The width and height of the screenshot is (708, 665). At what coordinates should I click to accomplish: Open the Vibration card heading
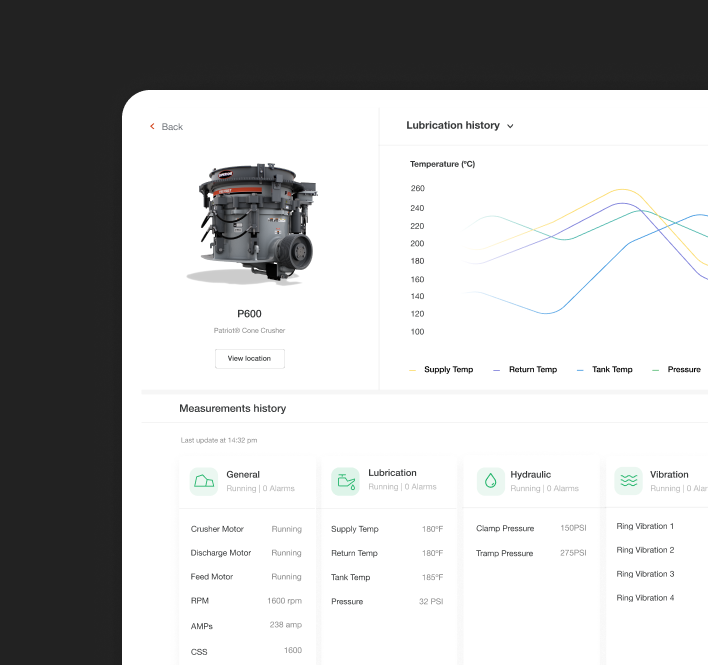[668, 475]
